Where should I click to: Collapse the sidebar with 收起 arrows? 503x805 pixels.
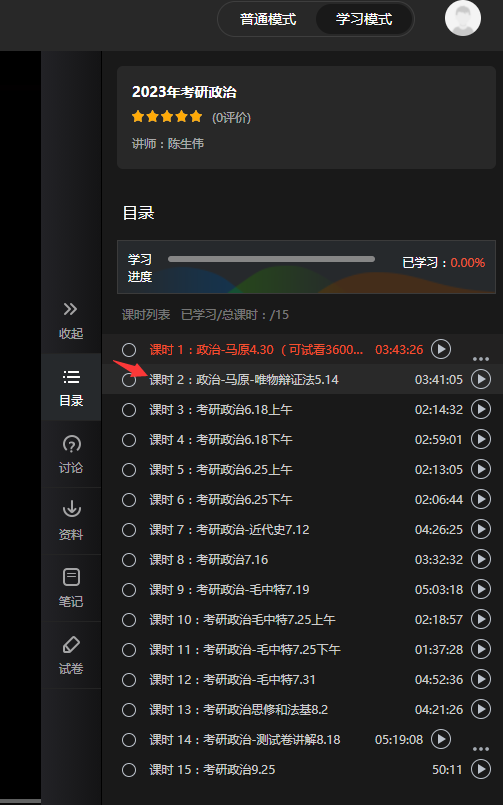71,320
